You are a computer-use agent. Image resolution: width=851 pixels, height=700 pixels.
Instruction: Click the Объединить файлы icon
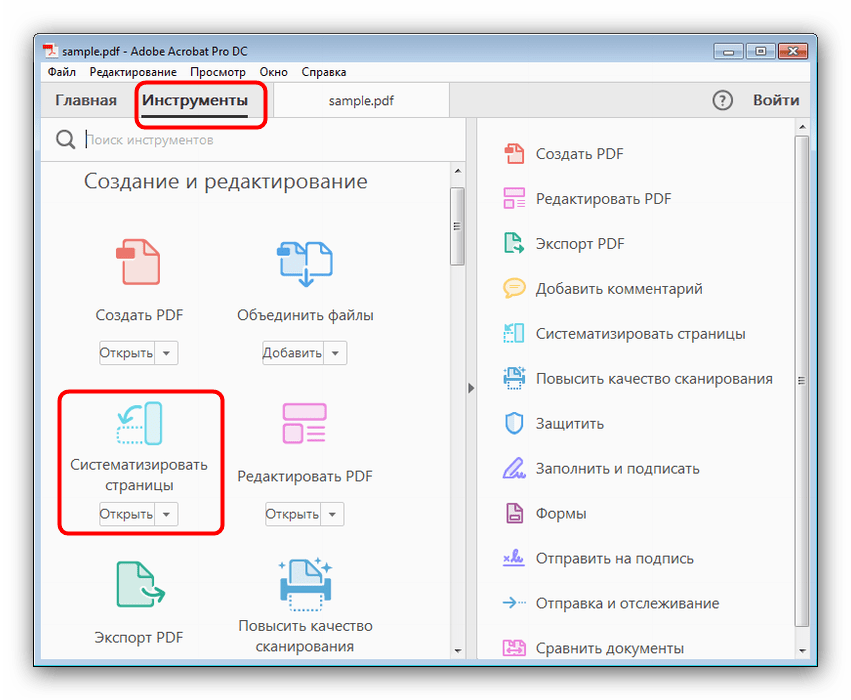point(305,262)
